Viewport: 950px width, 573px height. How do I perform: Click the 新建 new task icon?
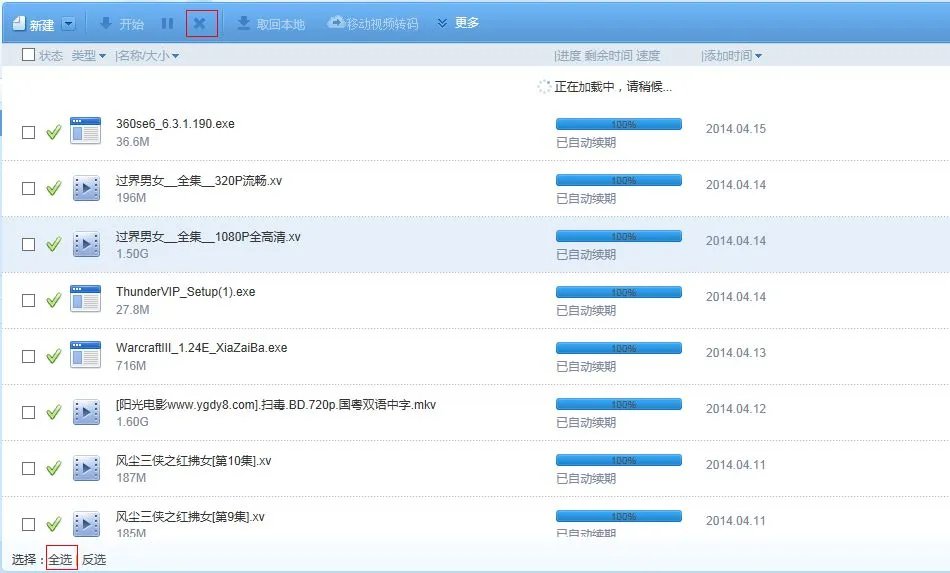coord(19,24)
